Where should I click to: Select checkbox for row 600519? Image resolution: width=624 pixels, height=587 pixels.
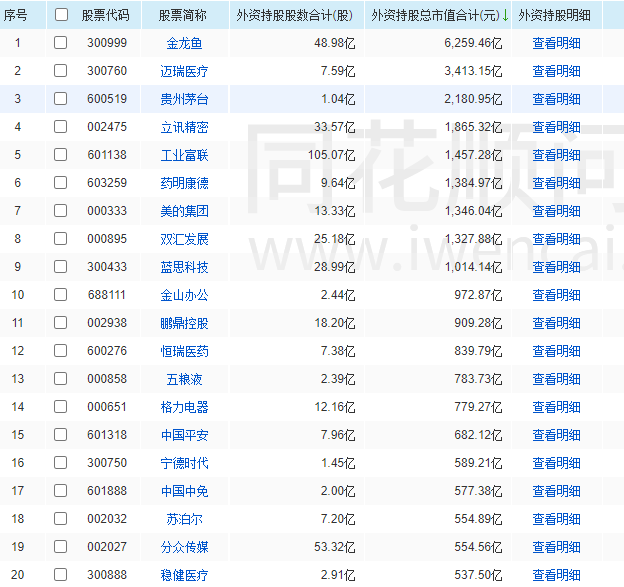(61, 99)
